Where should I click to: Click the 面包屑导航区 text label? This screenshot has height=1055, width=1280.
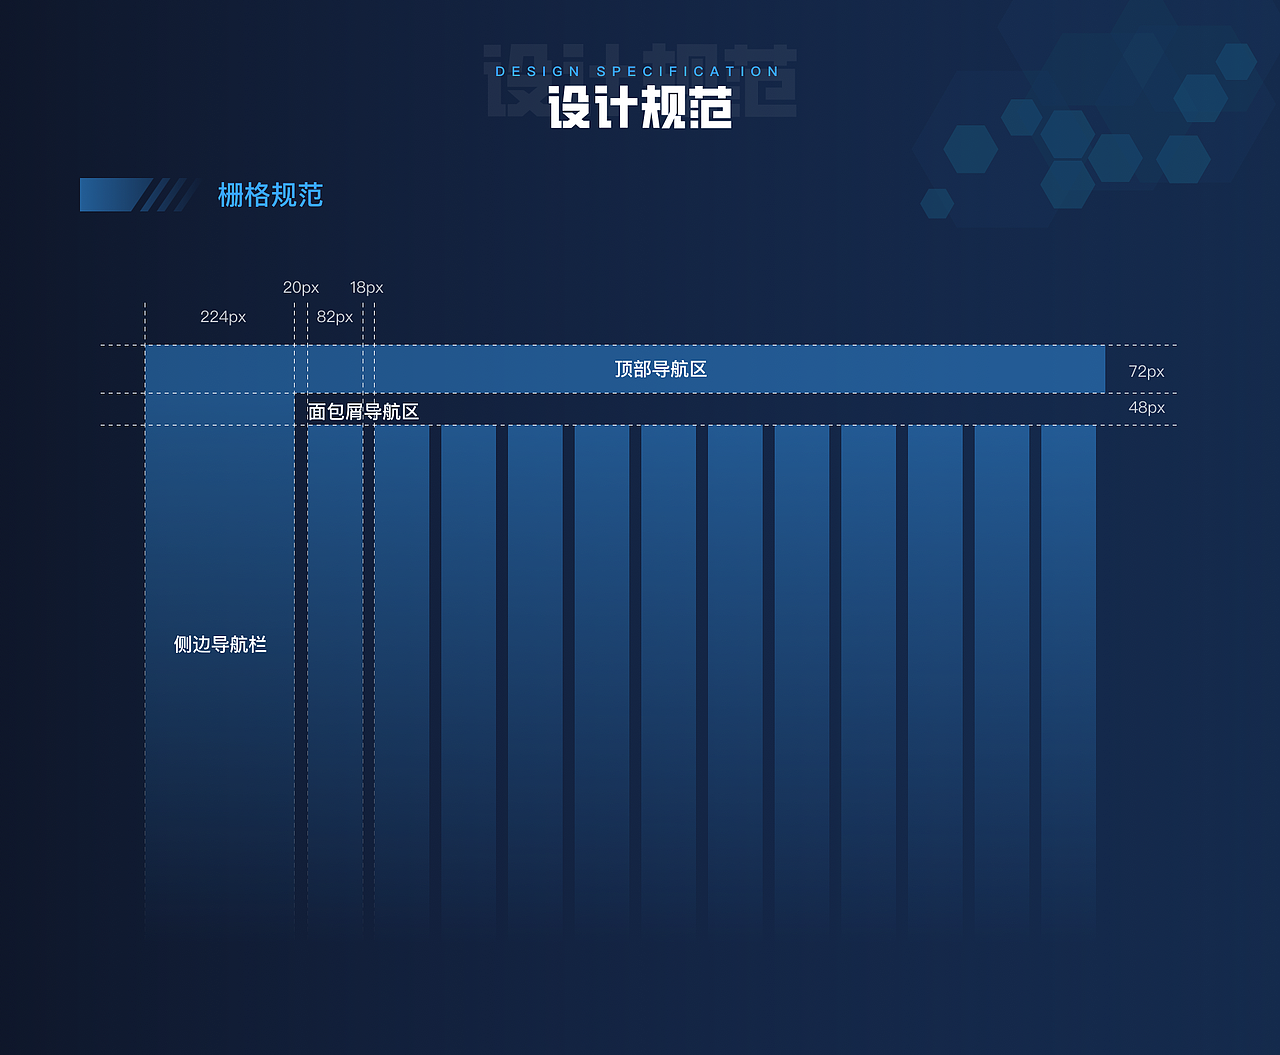(x=362, y=411)
